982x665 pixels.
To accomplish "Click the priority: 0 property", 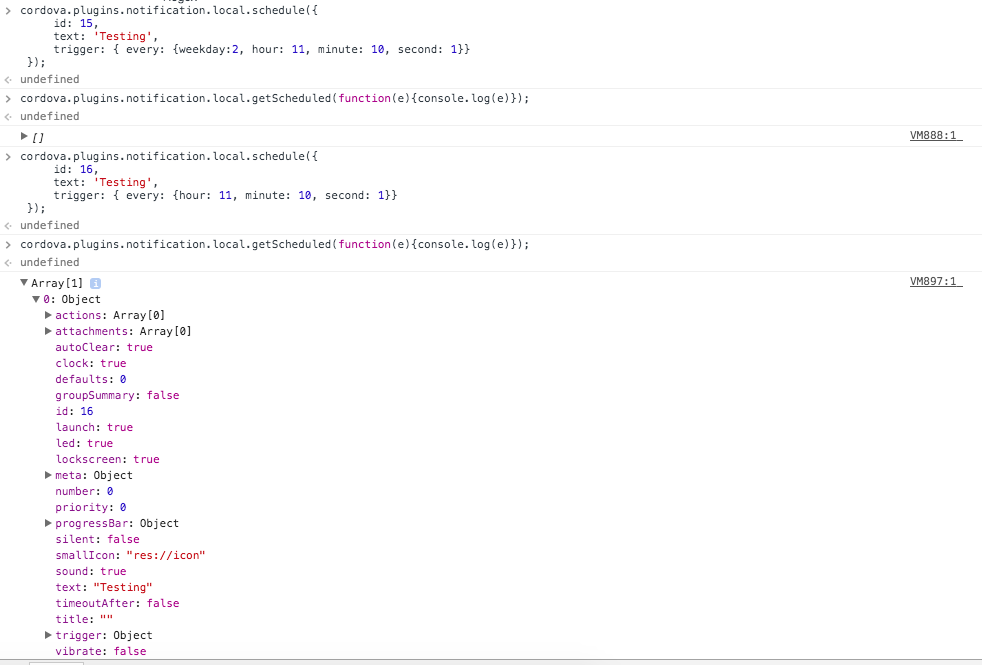I will tap(91, 507).
